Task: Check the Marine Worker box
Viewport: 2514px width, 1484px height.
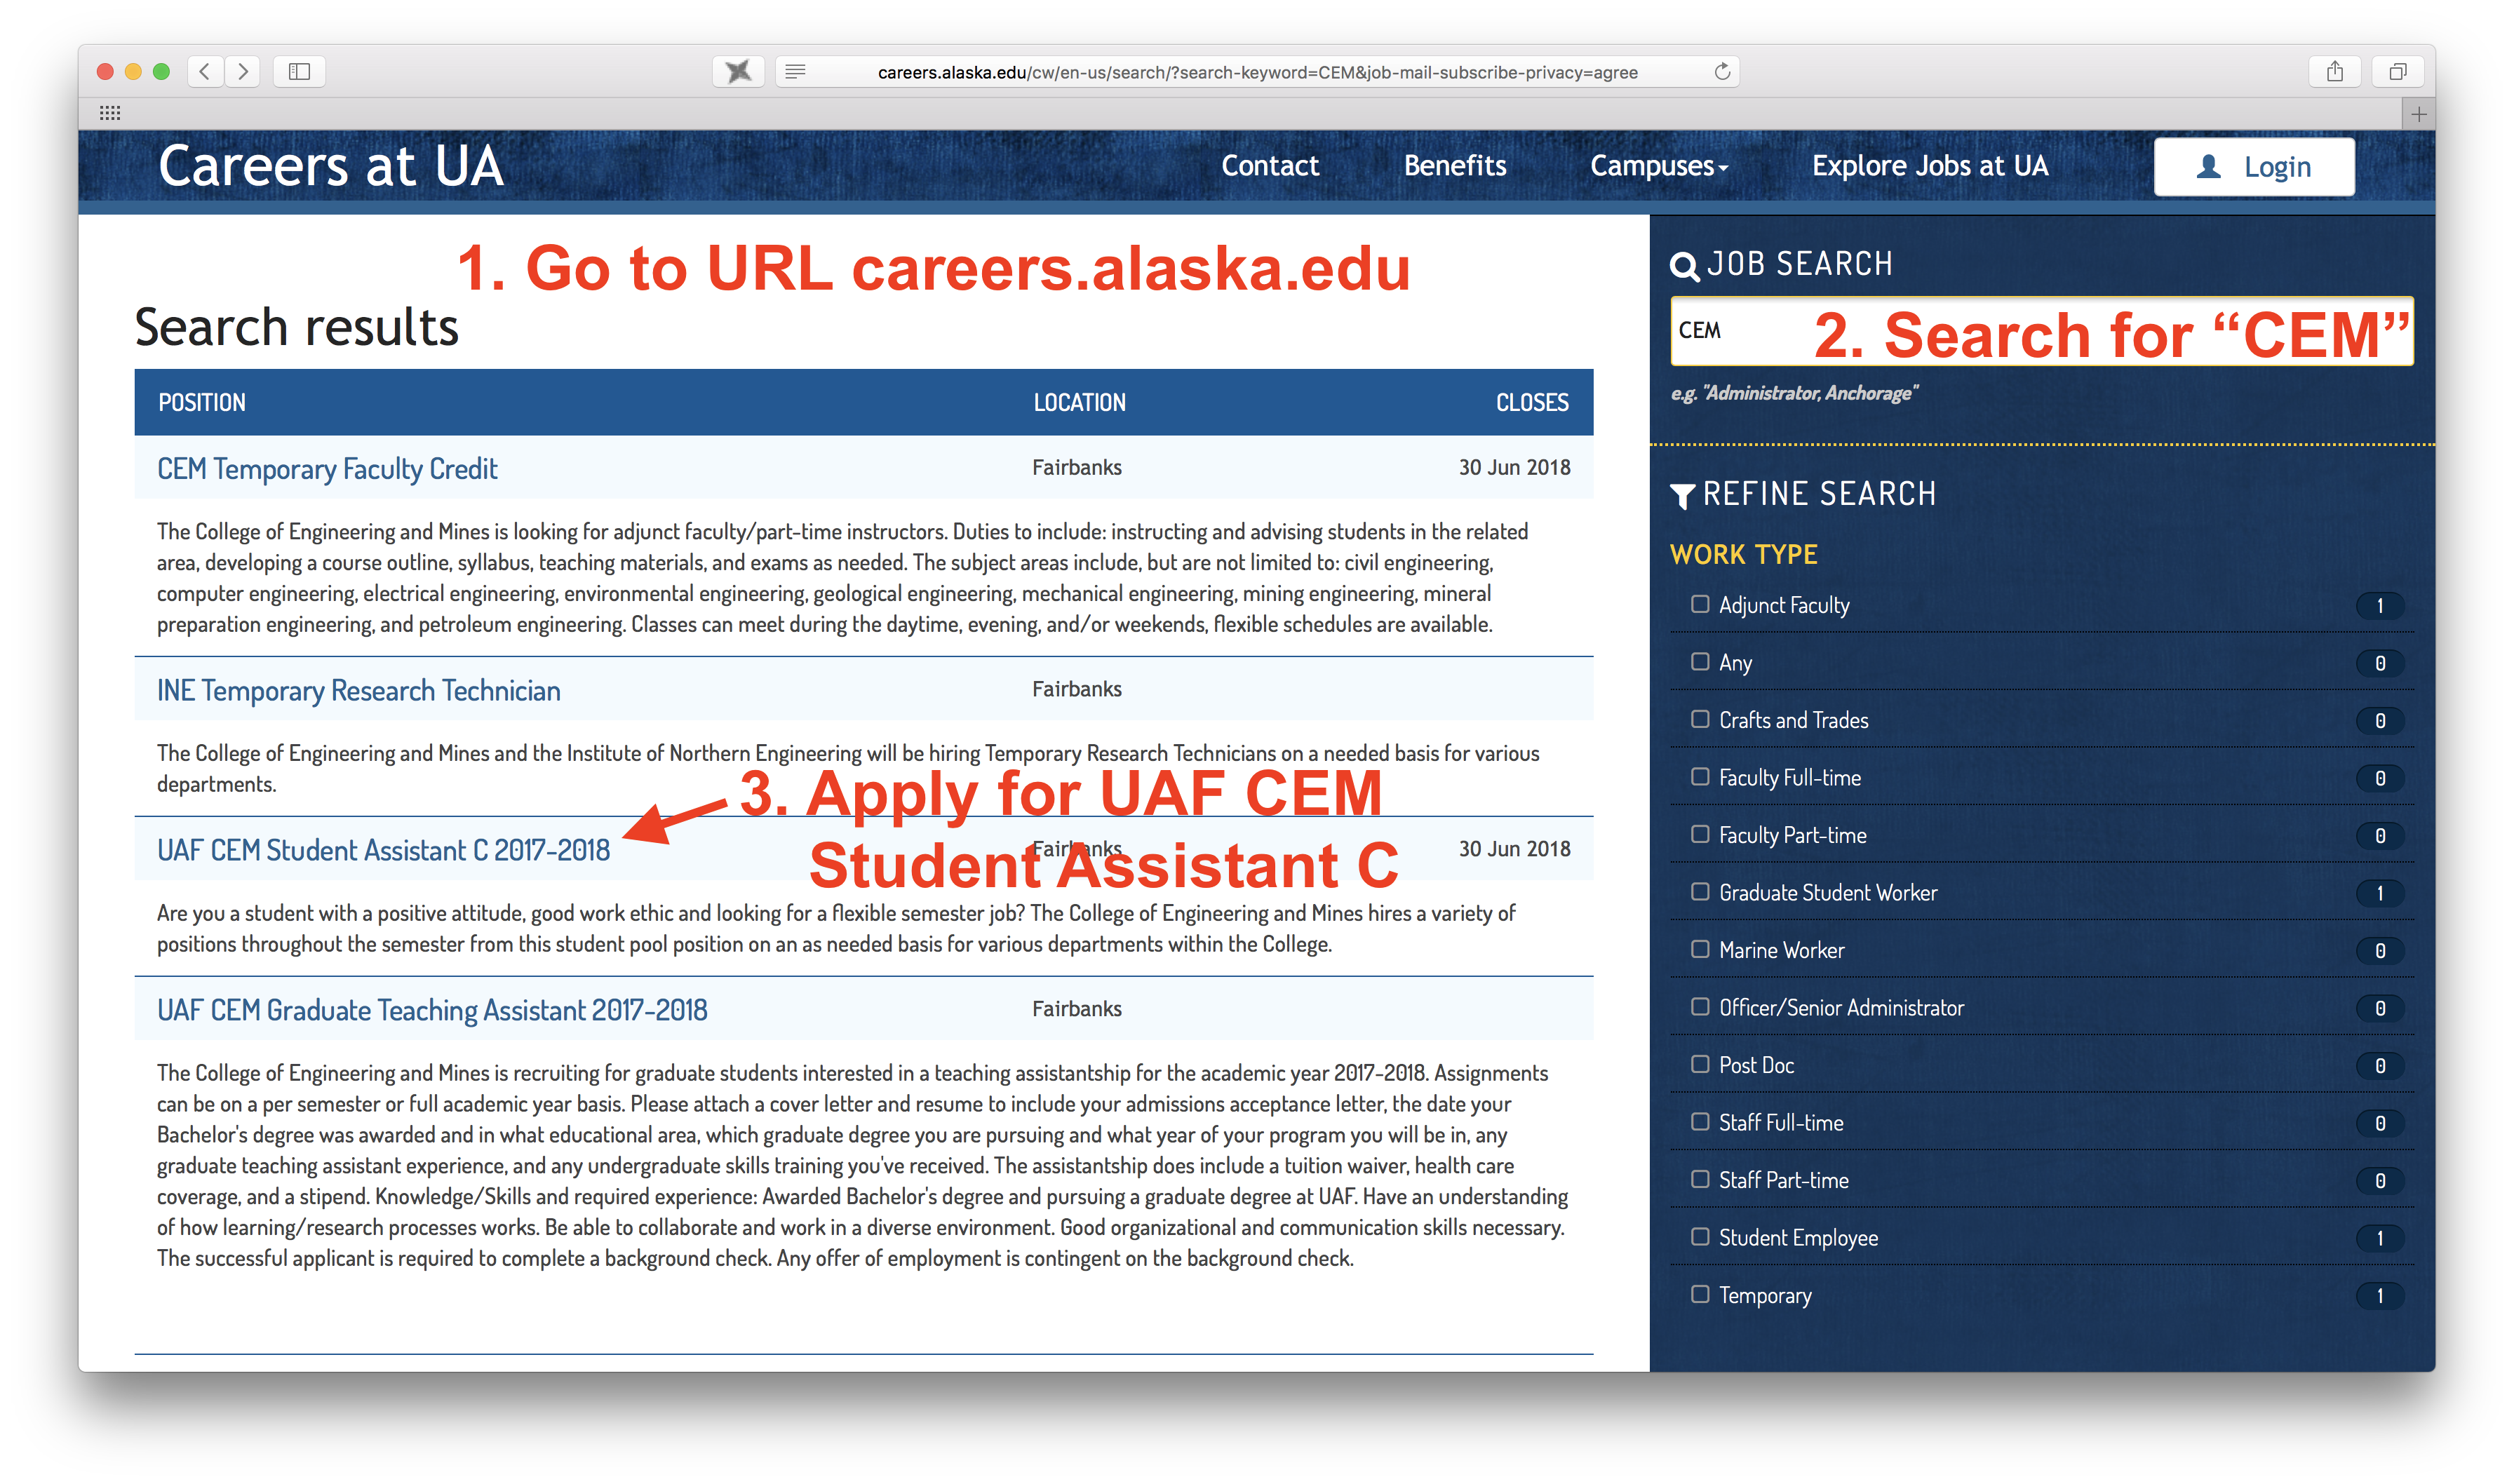Action: (x=1699, y=949)
